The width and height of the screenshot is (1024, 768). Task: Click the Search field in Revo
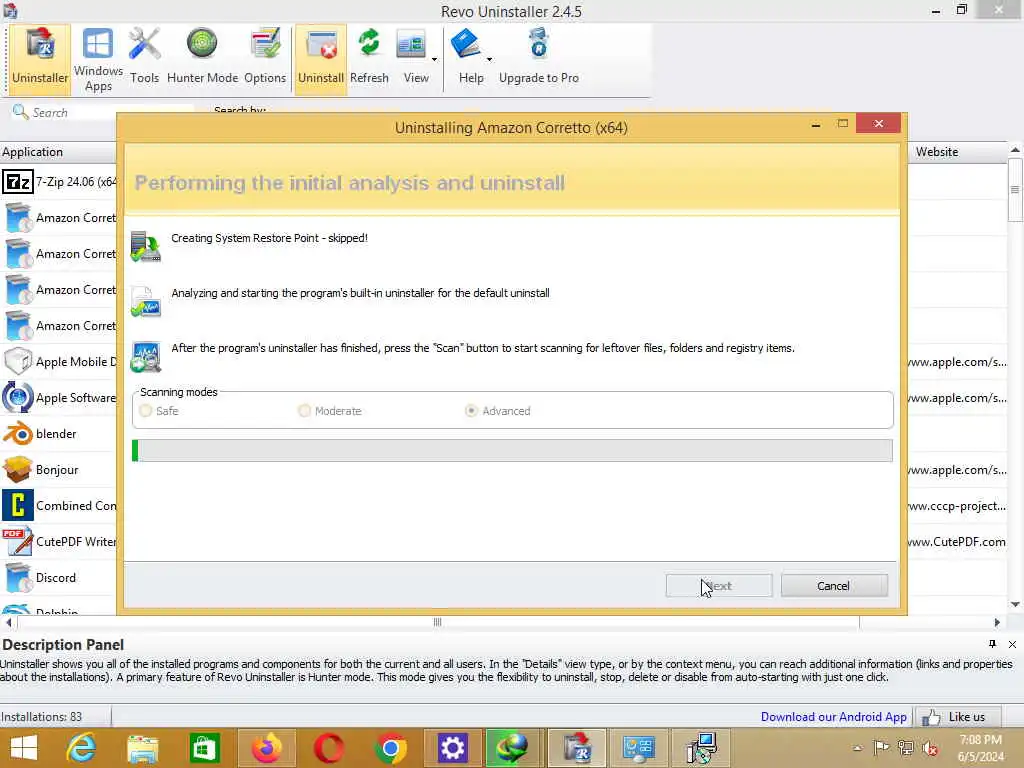click(x=104, y=112)
